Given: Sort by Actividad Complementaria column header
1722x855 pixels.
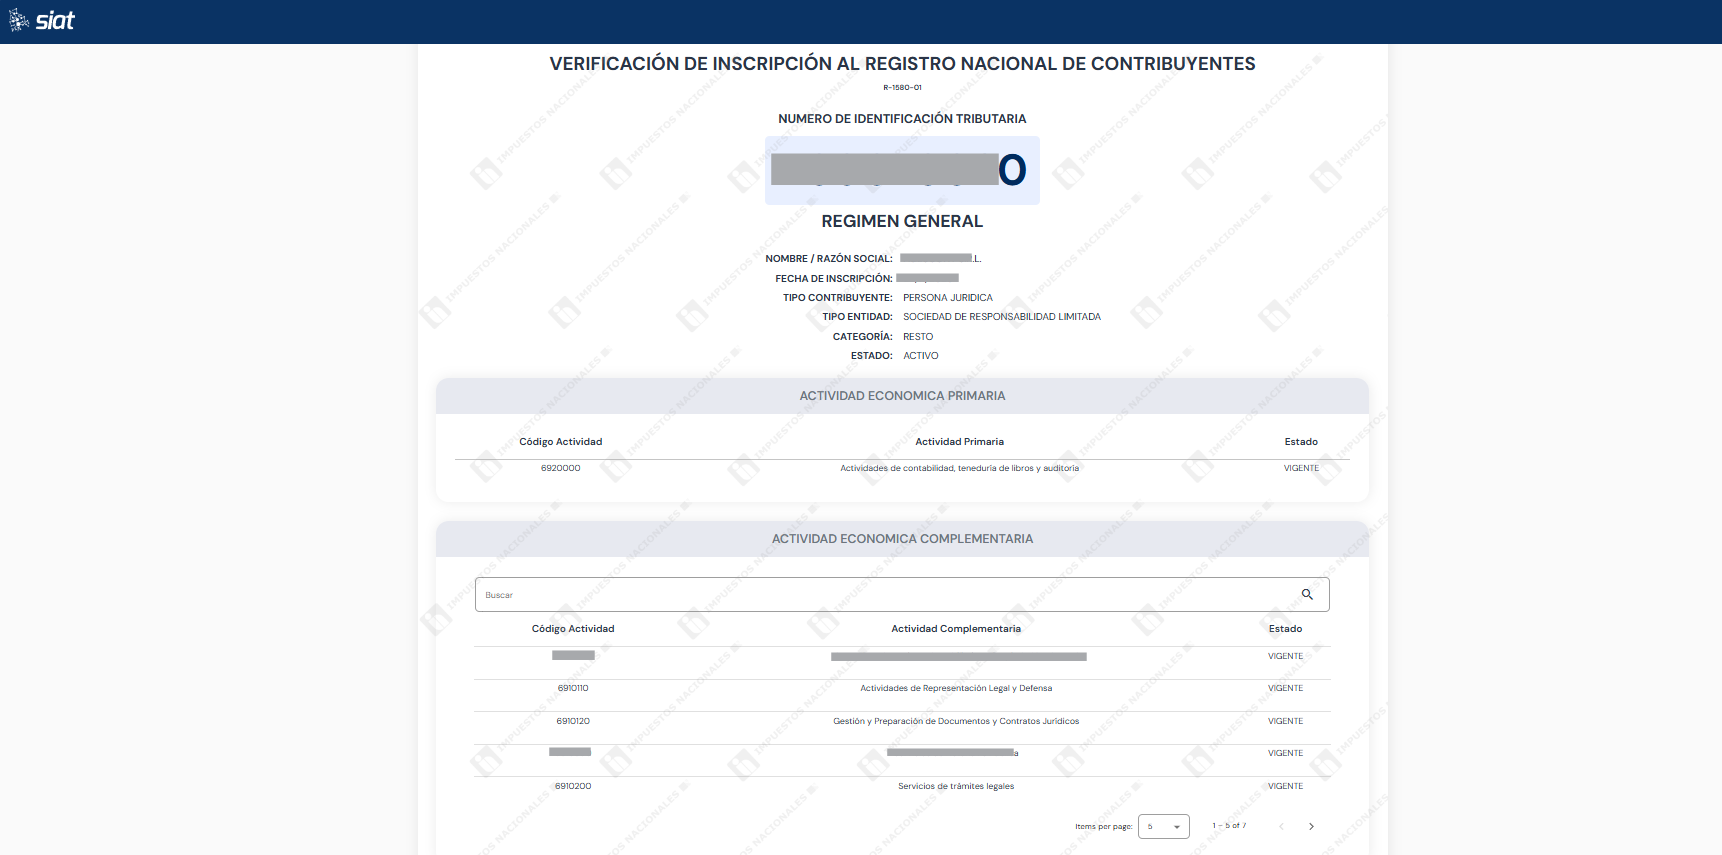Looking at the screenshot, I should coord(955,629).
